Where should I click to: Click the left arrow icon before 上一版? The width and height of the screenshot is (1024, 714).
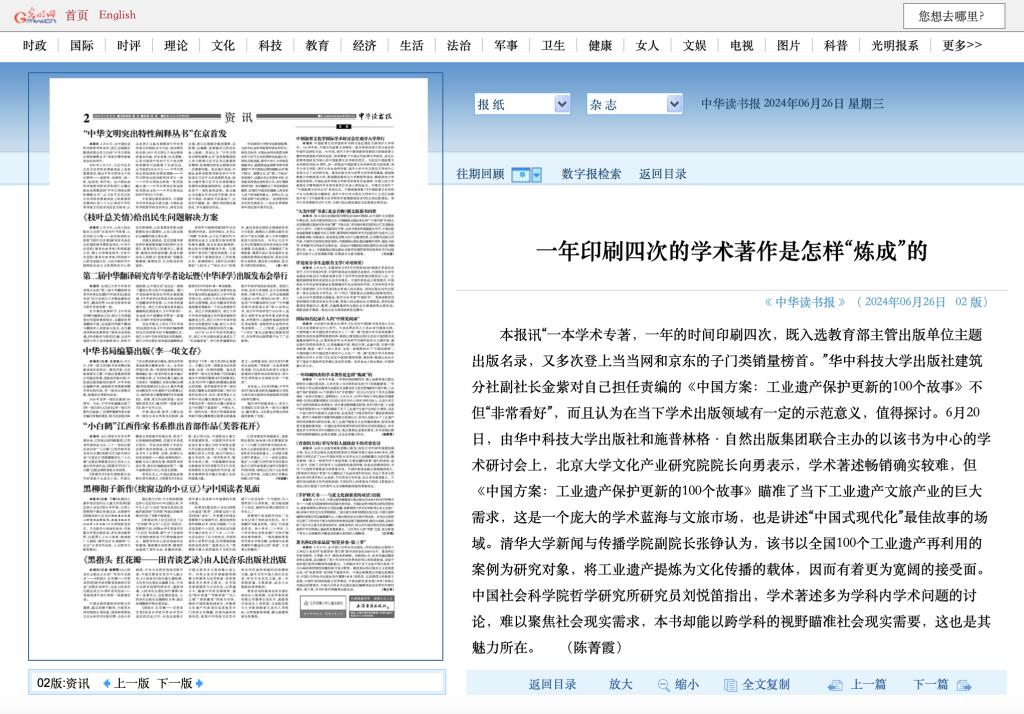click(x=107, y=683)
